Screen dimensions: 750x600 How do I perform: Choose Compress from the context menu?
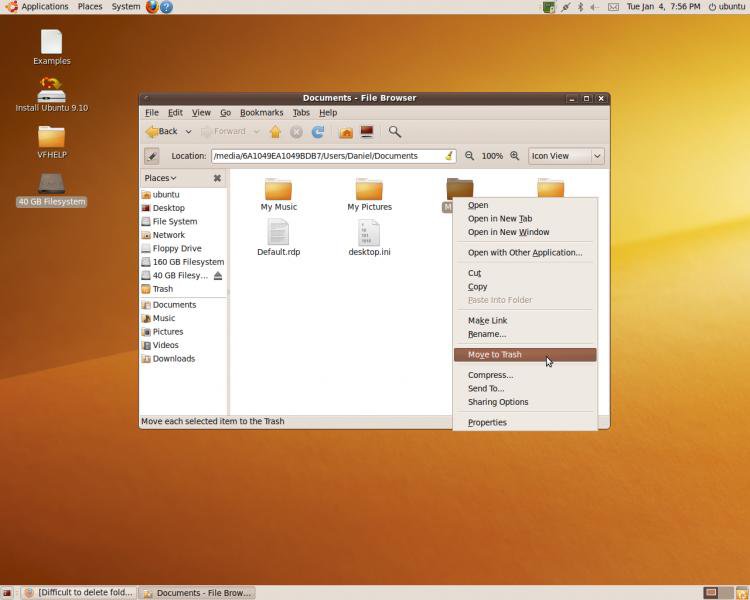[525, 375]
